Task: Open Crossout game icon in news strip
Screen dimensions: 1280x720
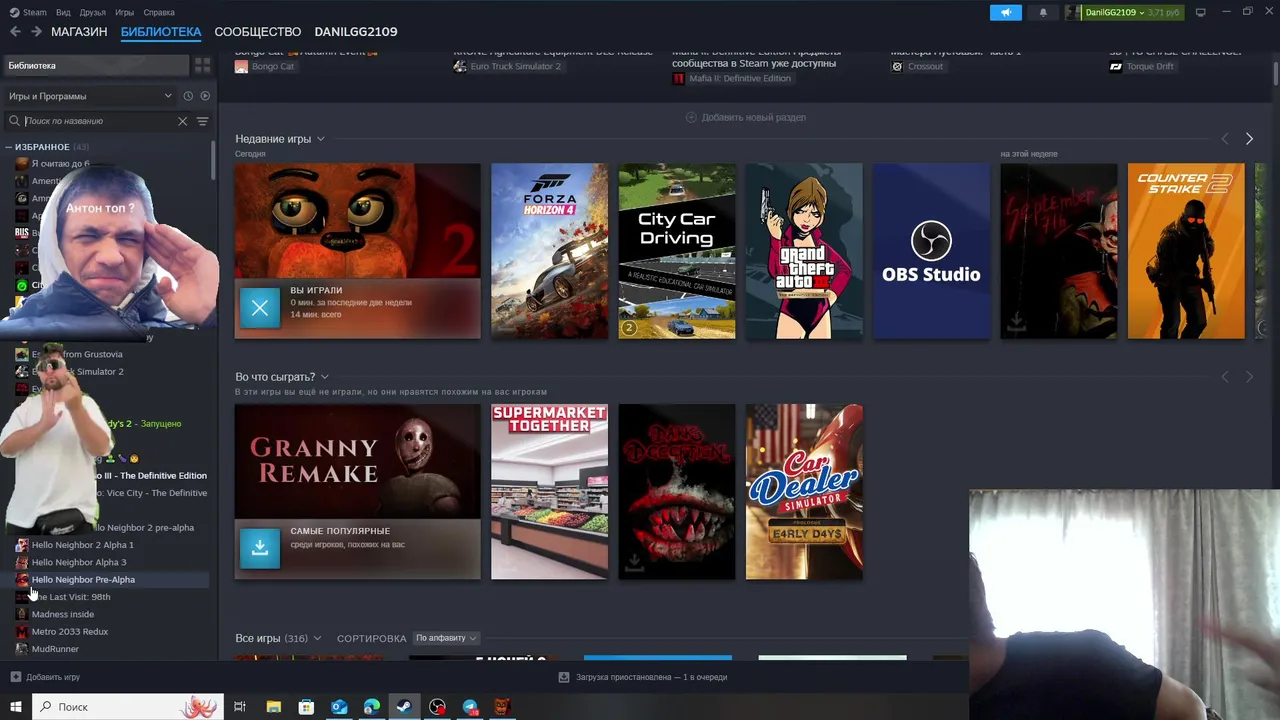Action: click(897, 66)
